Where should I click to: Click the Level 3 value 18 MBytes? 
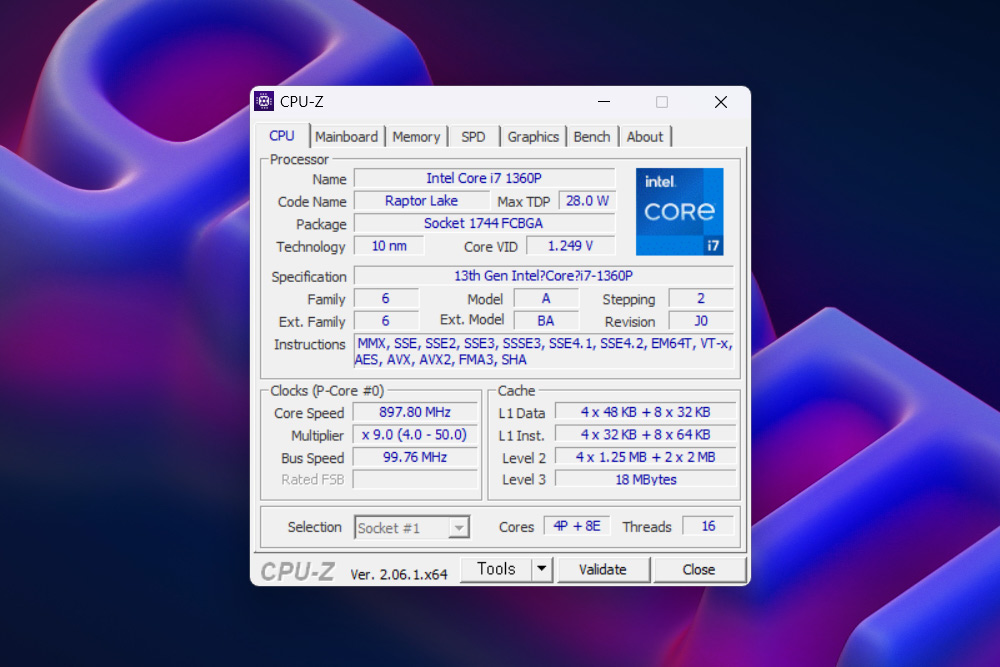point(645,480)
